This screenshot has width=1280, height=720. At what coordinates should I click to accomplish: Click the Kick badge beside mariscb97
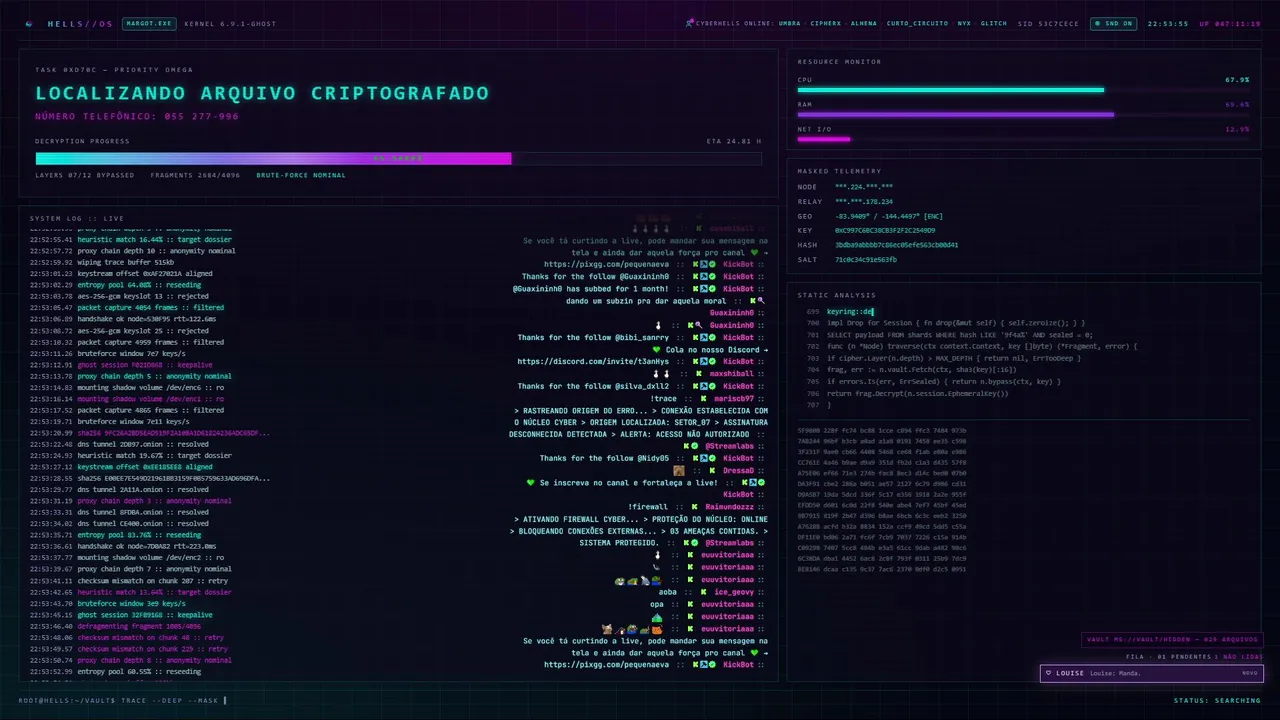[702, 398]
